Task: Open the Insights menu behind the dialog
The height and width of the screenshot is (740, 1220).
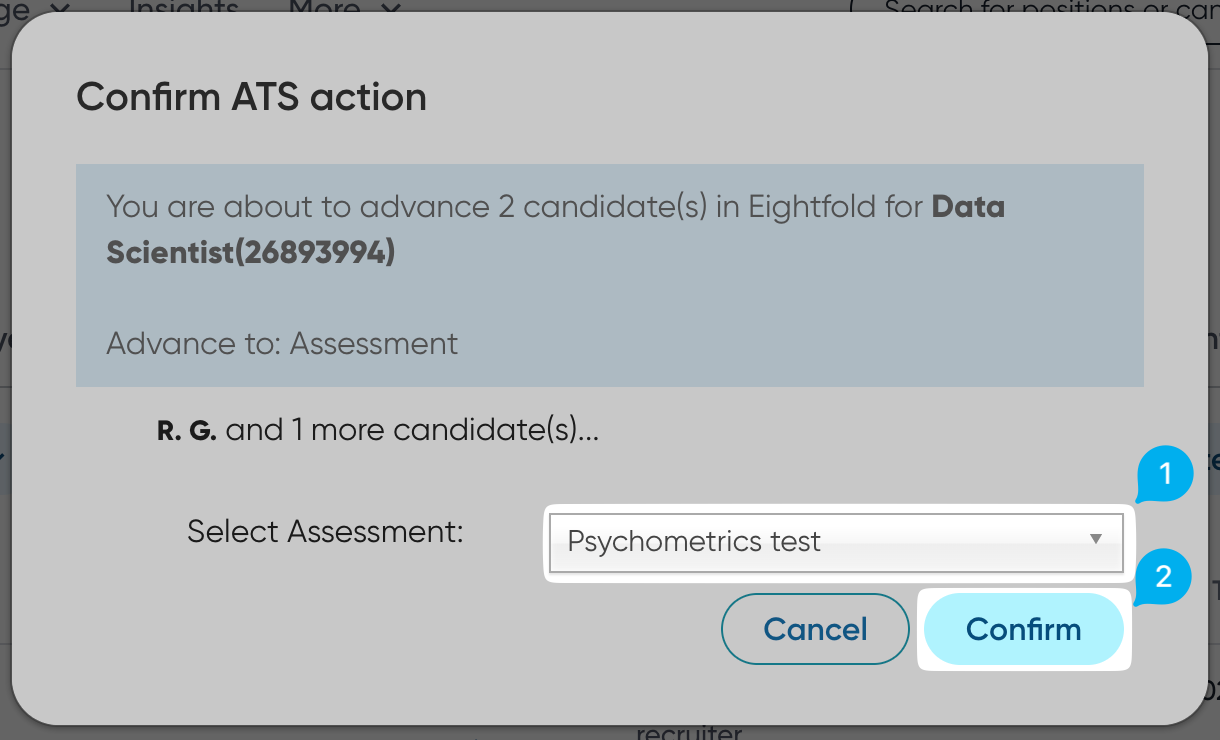Action: pos(184,9)
